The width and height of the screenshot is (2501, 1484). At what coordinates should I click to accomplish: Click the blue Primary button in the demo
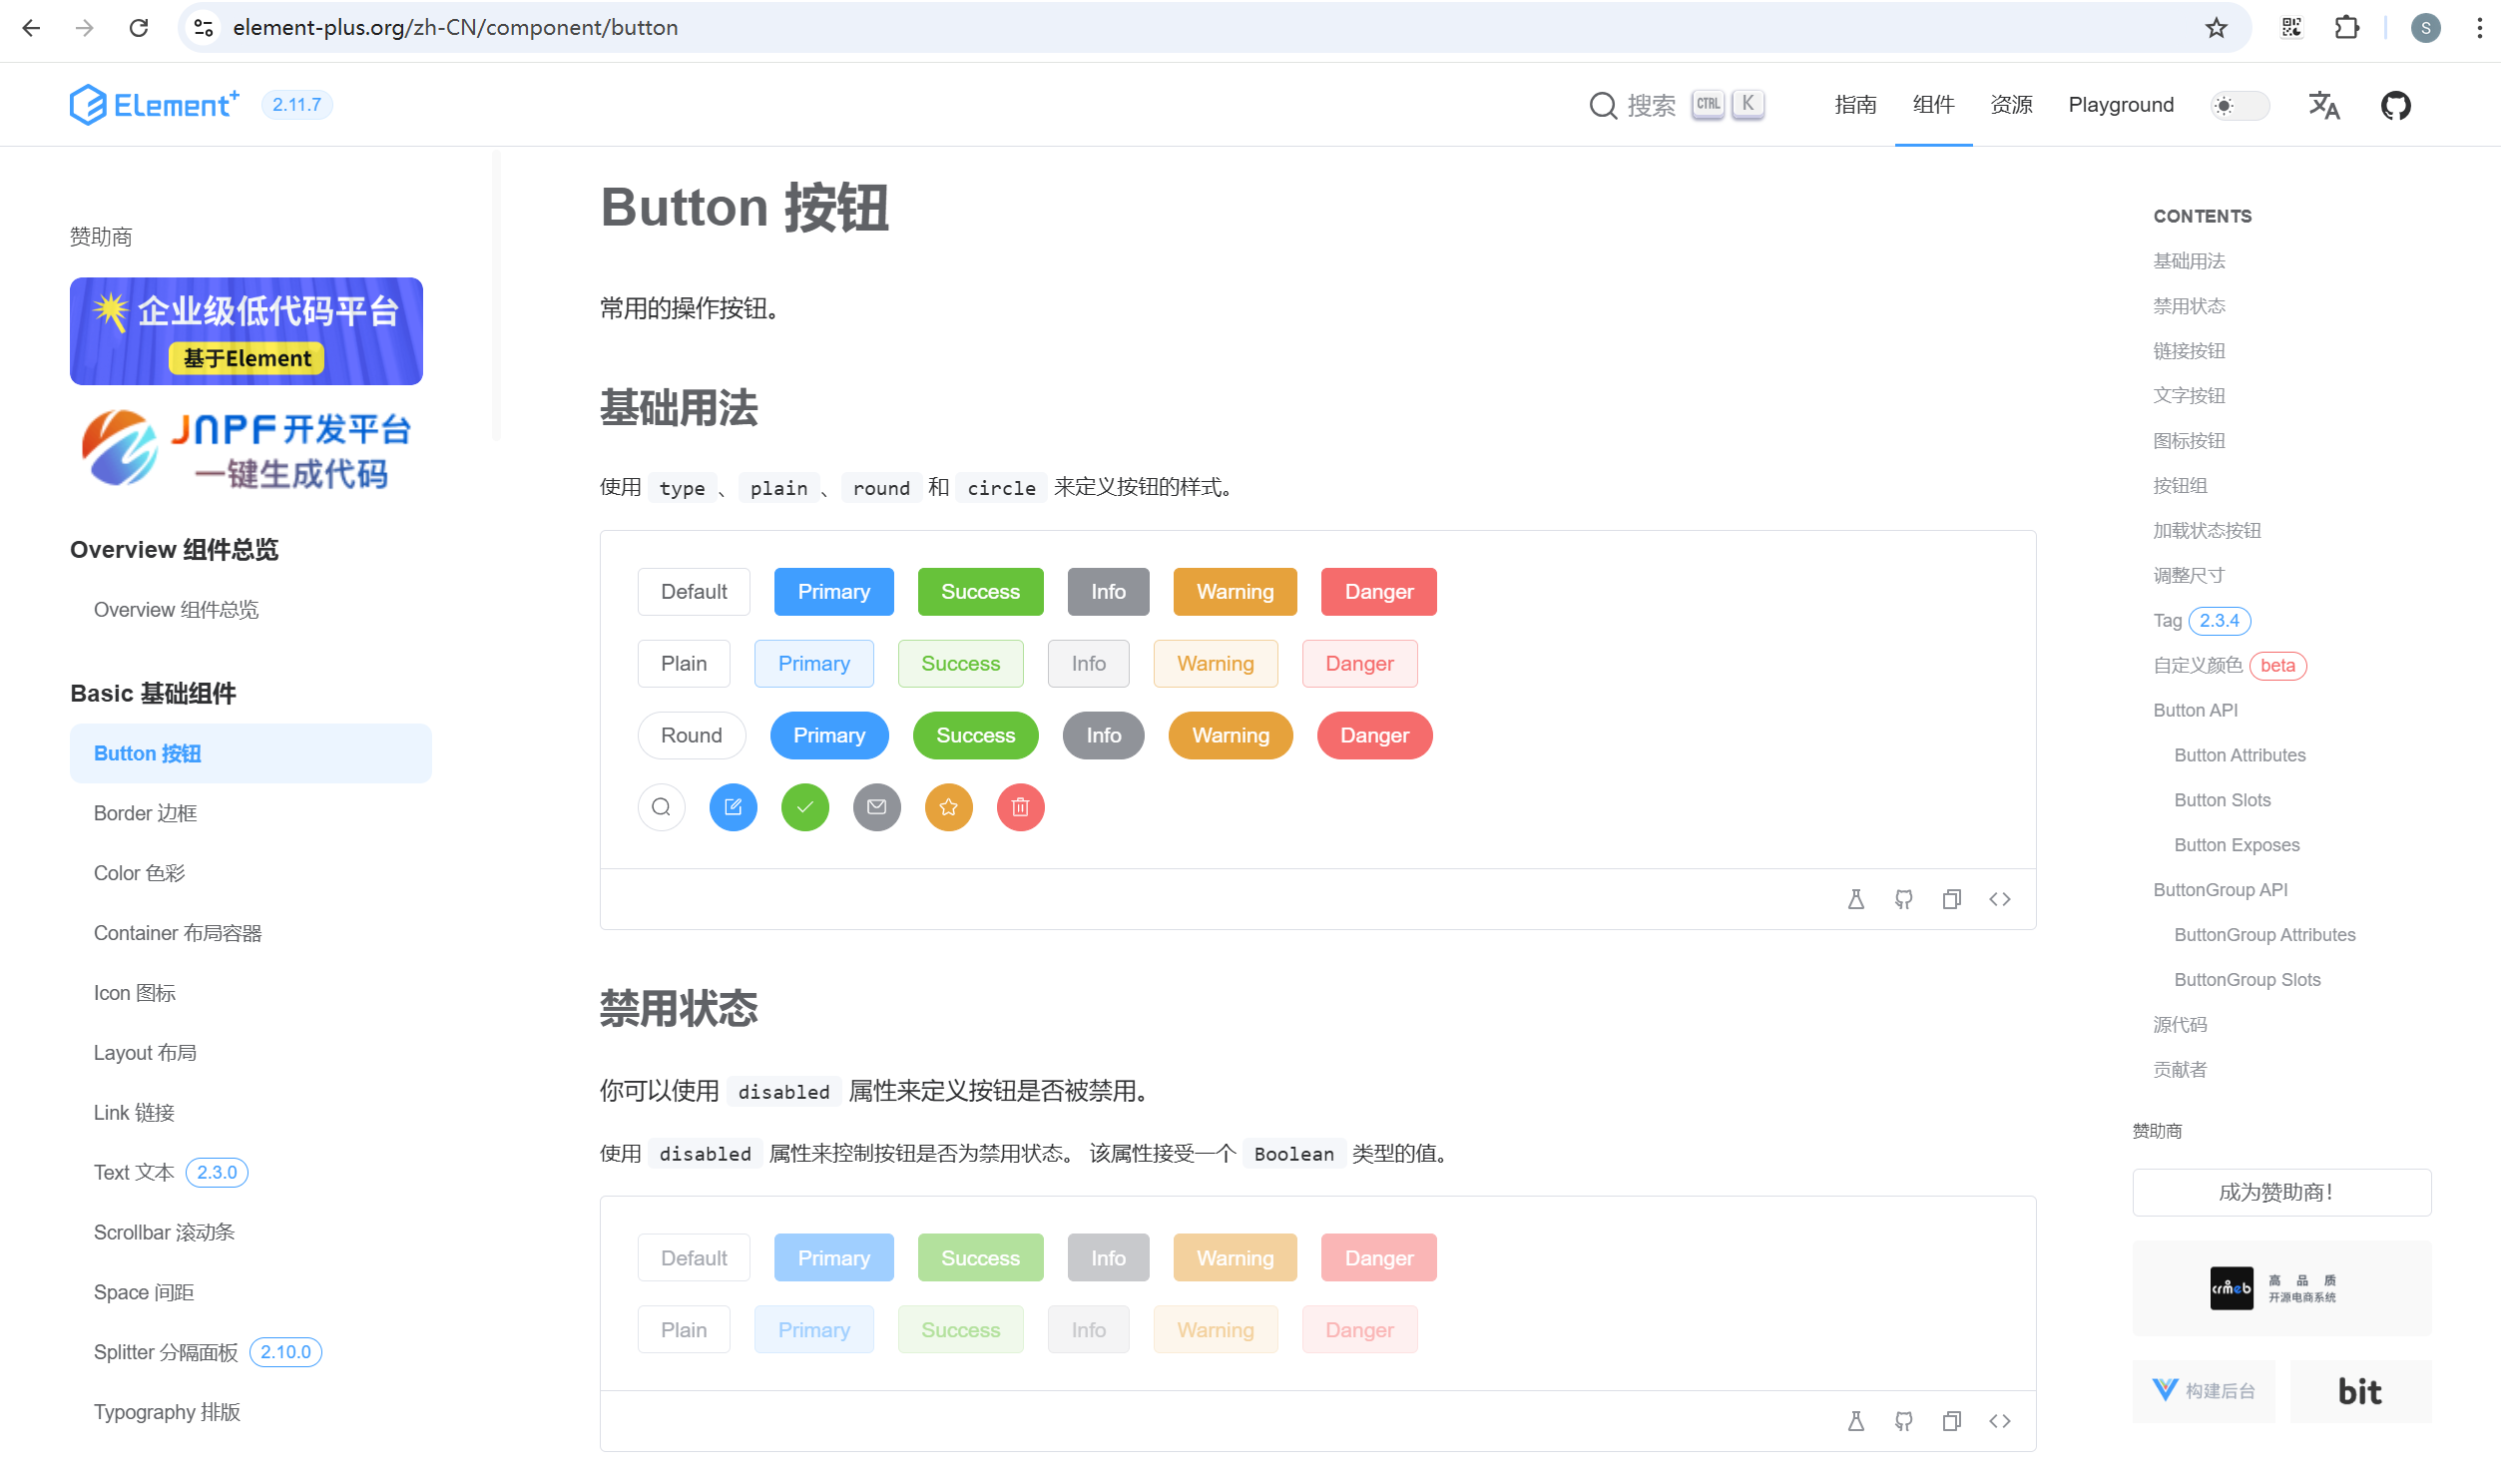pyautogui.click(x=833, y=591)
